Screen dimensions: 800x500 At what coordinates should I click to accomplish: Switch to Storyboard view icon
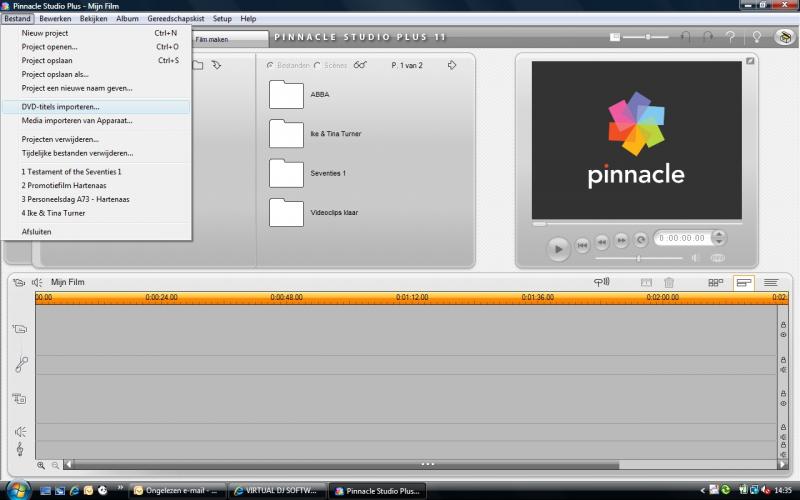click(x=715, y=282)
